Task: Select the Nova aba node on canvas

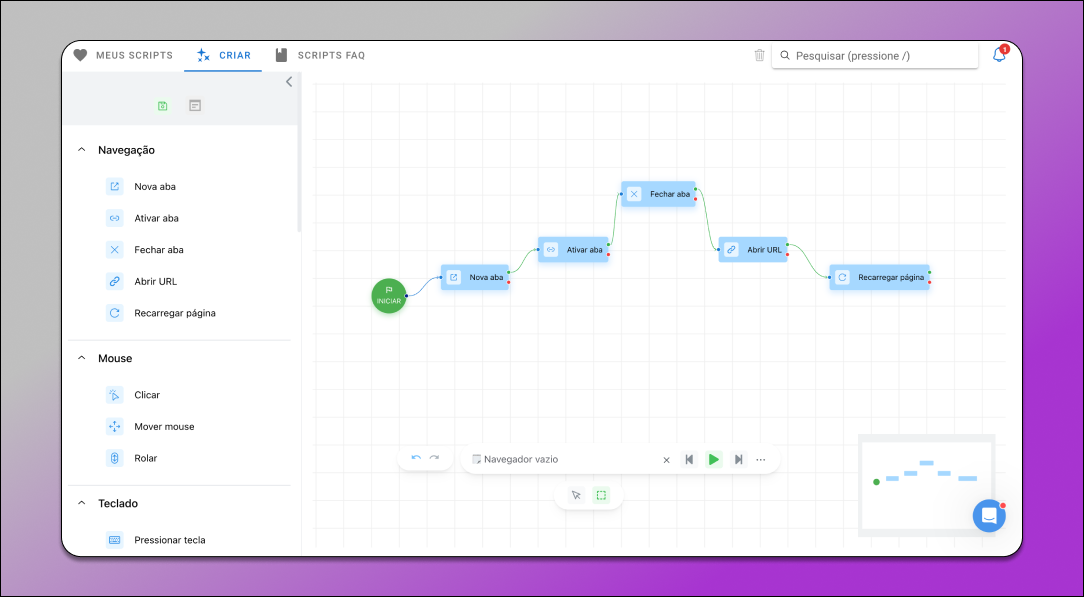Action: (475, 277)
